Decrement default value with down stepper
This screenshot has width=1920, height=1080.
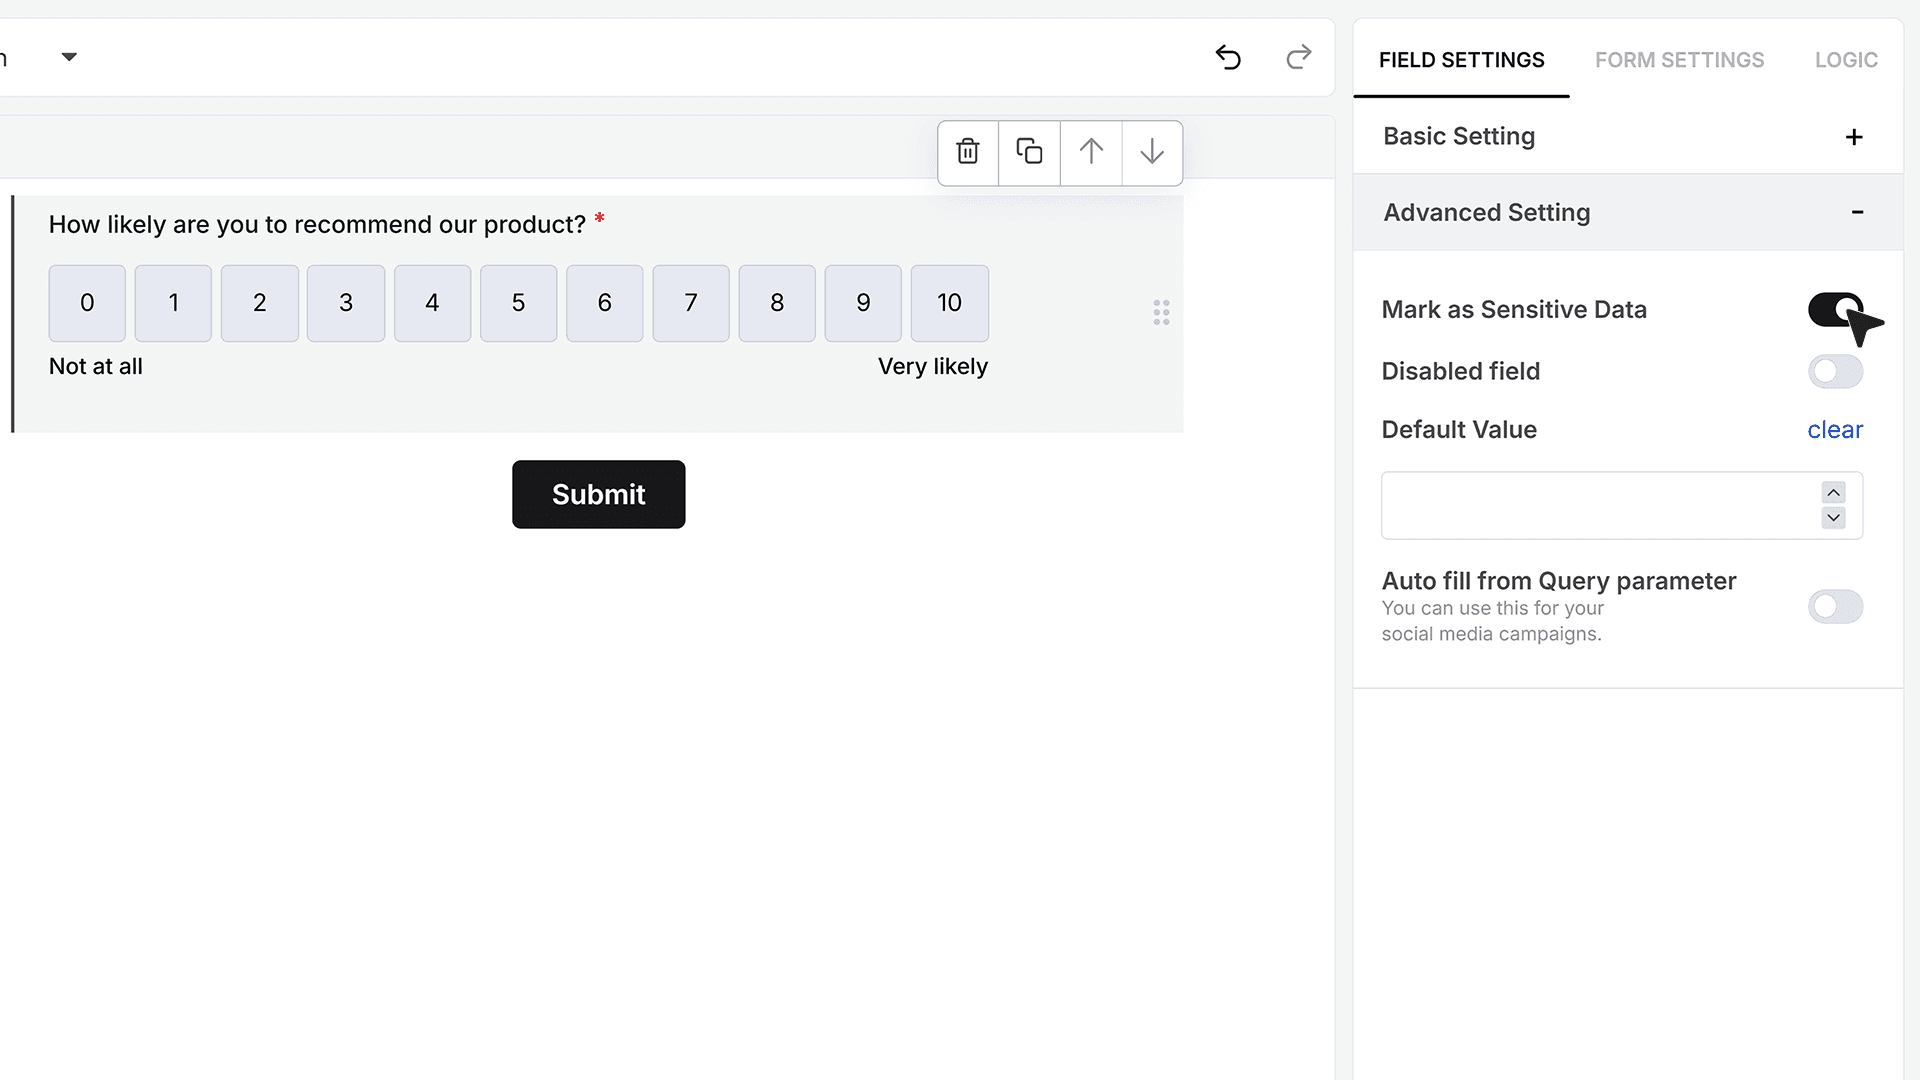[x=1833, y=518]
